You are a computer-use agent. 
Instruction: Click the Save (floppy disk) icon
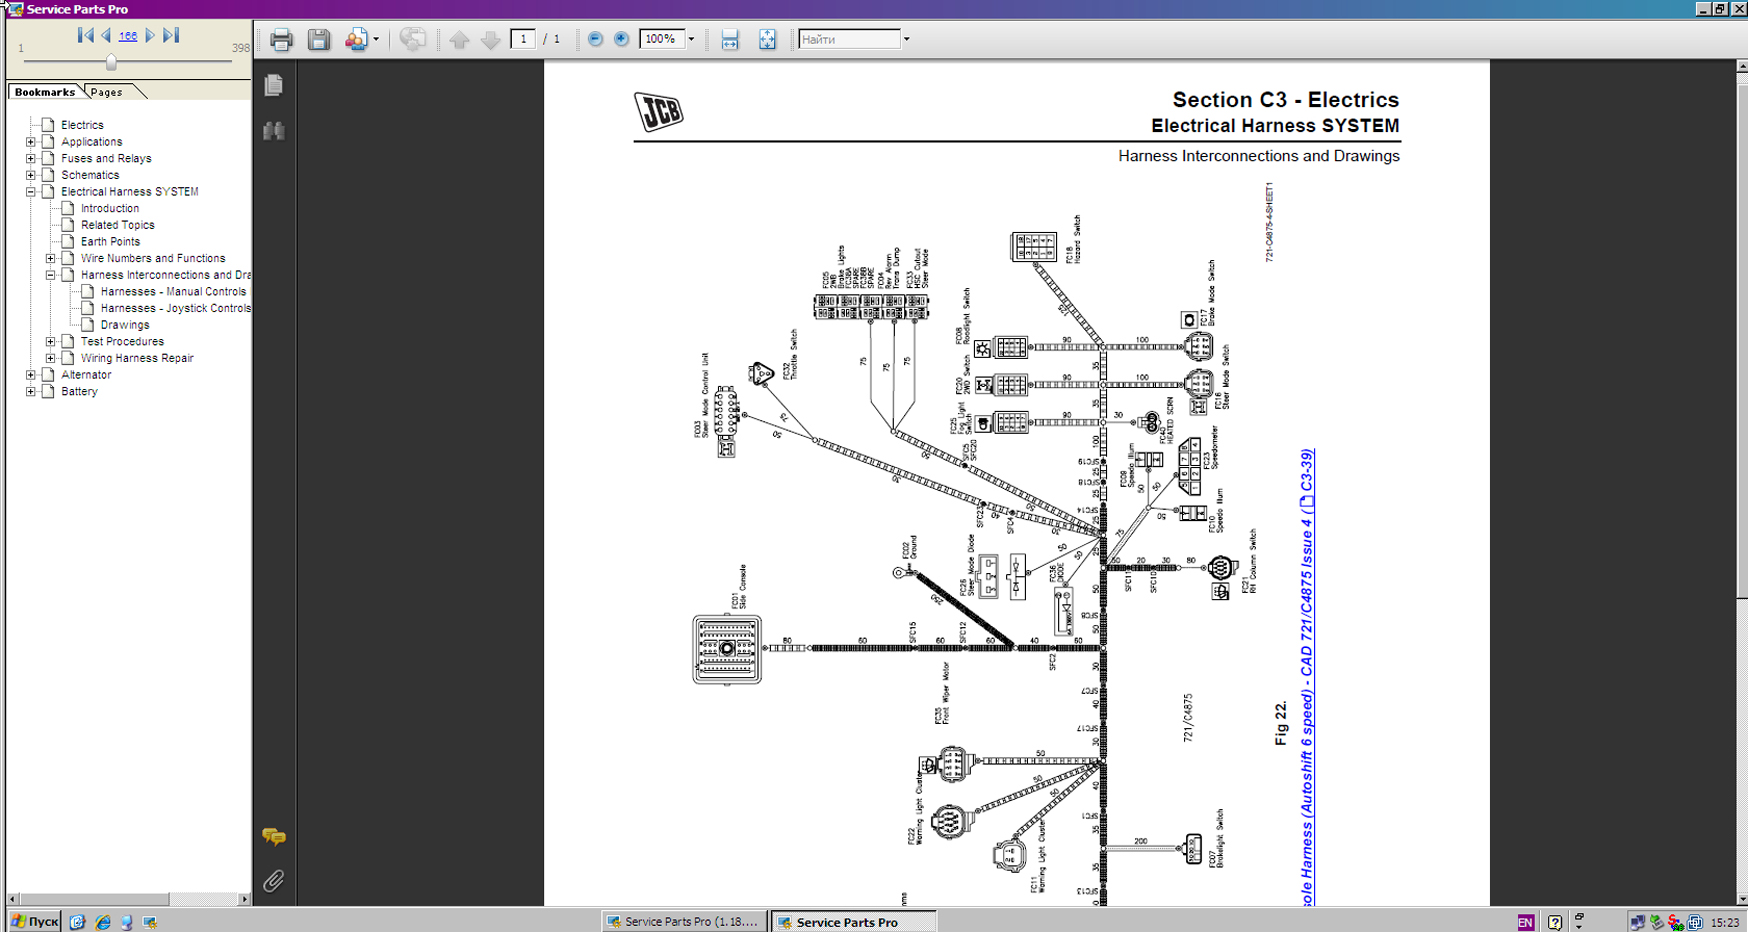tap(318, 40)
